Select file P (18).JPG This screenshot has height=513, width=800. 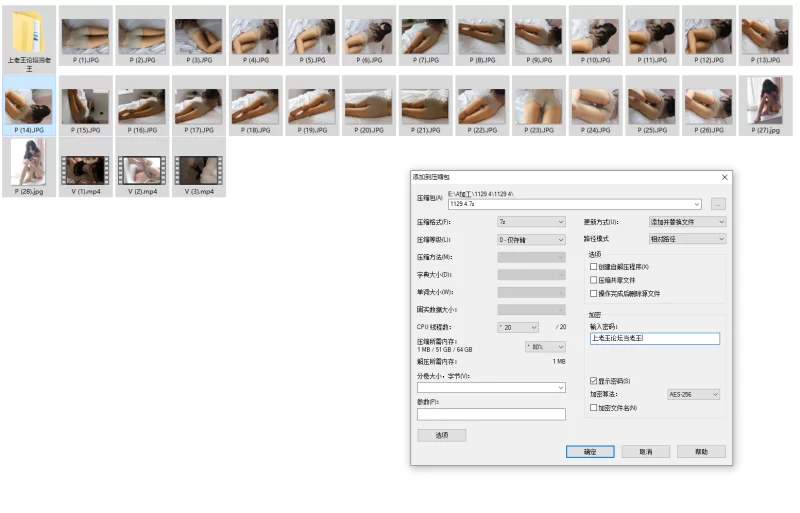(255, 106)
